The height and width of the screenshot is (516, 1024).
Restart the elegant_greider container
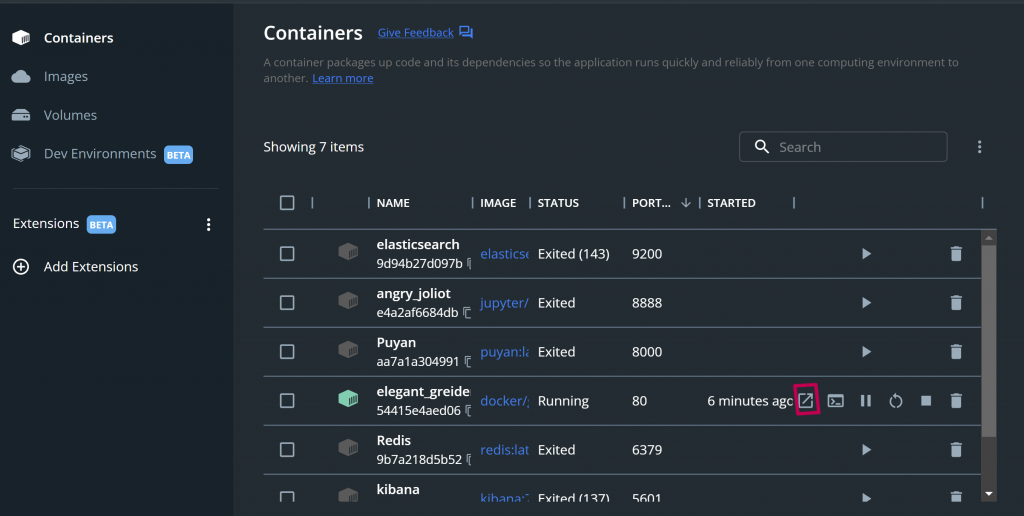click(896, 400)
